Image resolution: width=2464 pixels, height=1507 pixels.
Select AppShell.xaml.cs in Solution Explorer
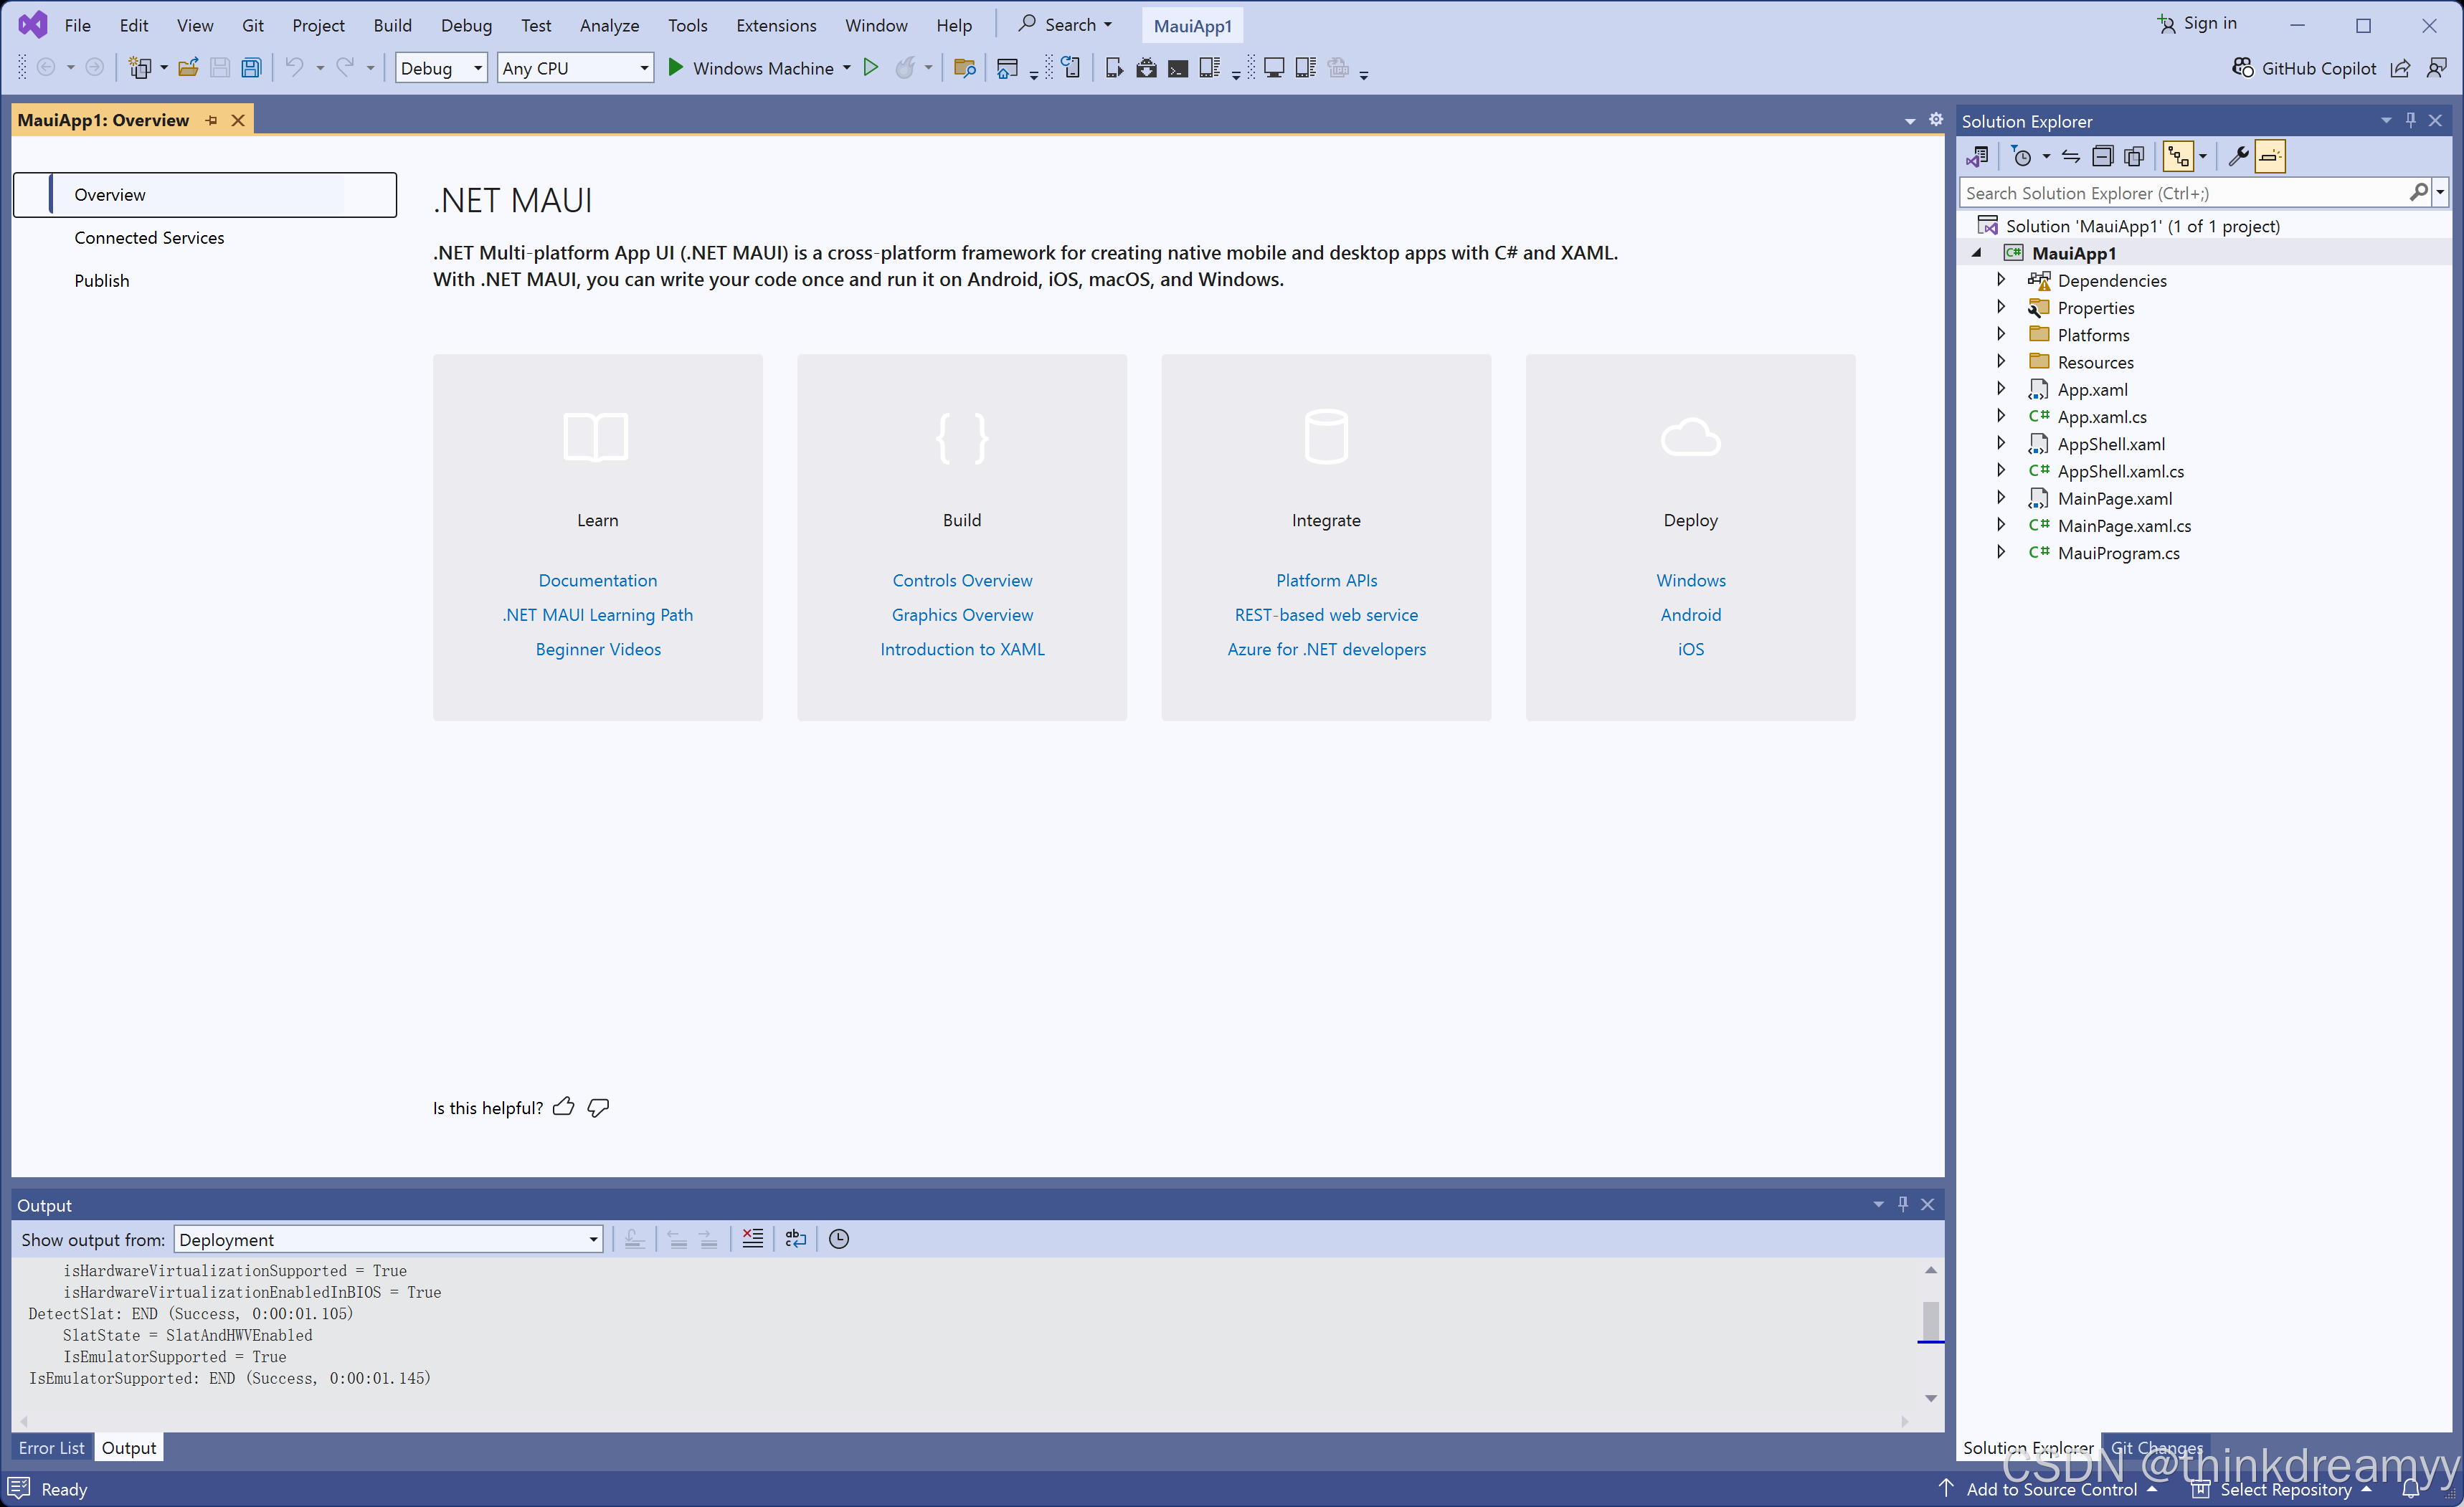(2120, 471)
